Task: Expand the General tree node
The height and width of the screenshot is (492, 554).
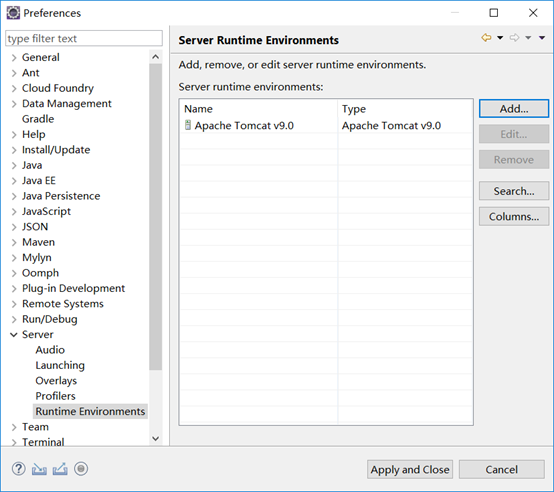Action: pyautogui.click(x=14, y=58)
